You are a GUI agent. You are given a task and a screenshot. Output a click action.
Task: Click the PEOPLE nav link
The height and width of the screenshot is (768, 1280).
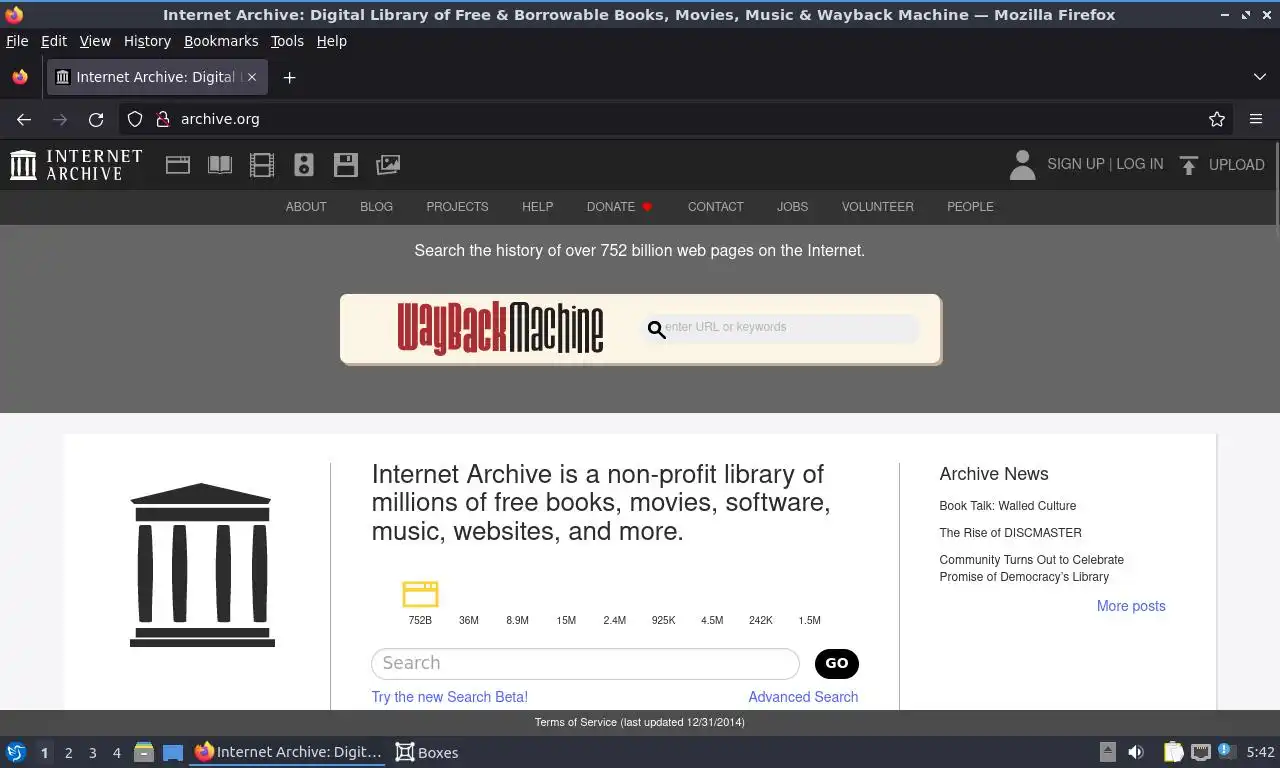(970, 207)
